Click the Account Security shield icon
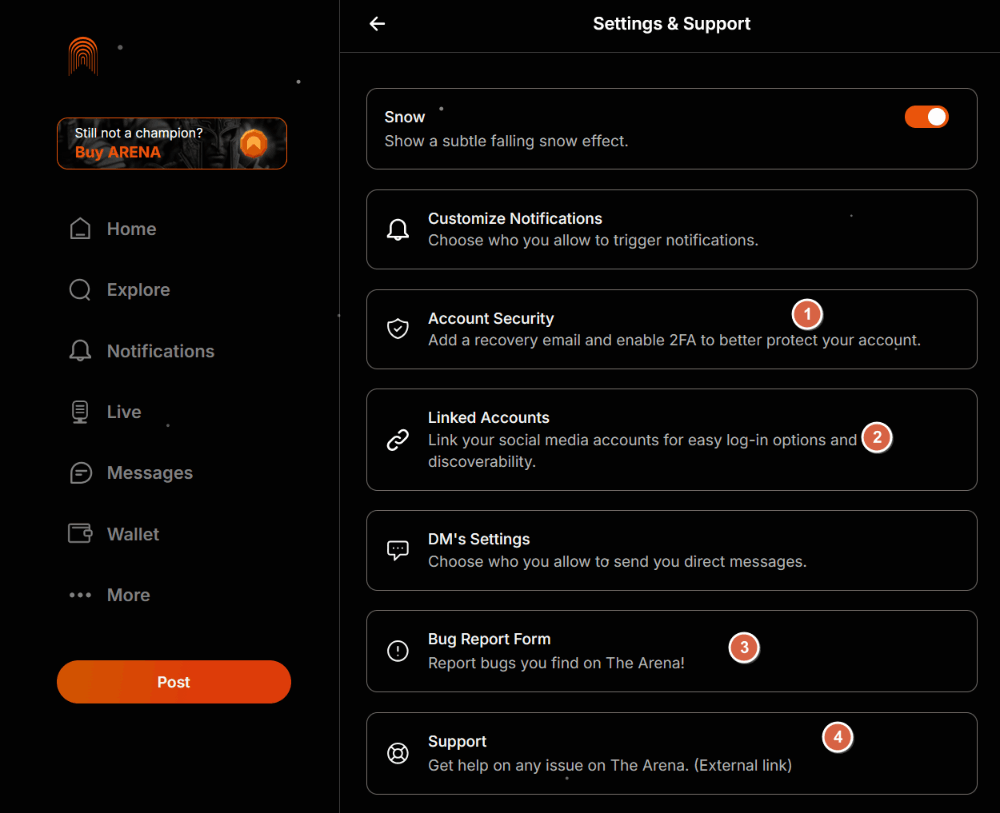The width and height of the screenshot is (1000, 813). pyautogui.click(x=398, y=329)
